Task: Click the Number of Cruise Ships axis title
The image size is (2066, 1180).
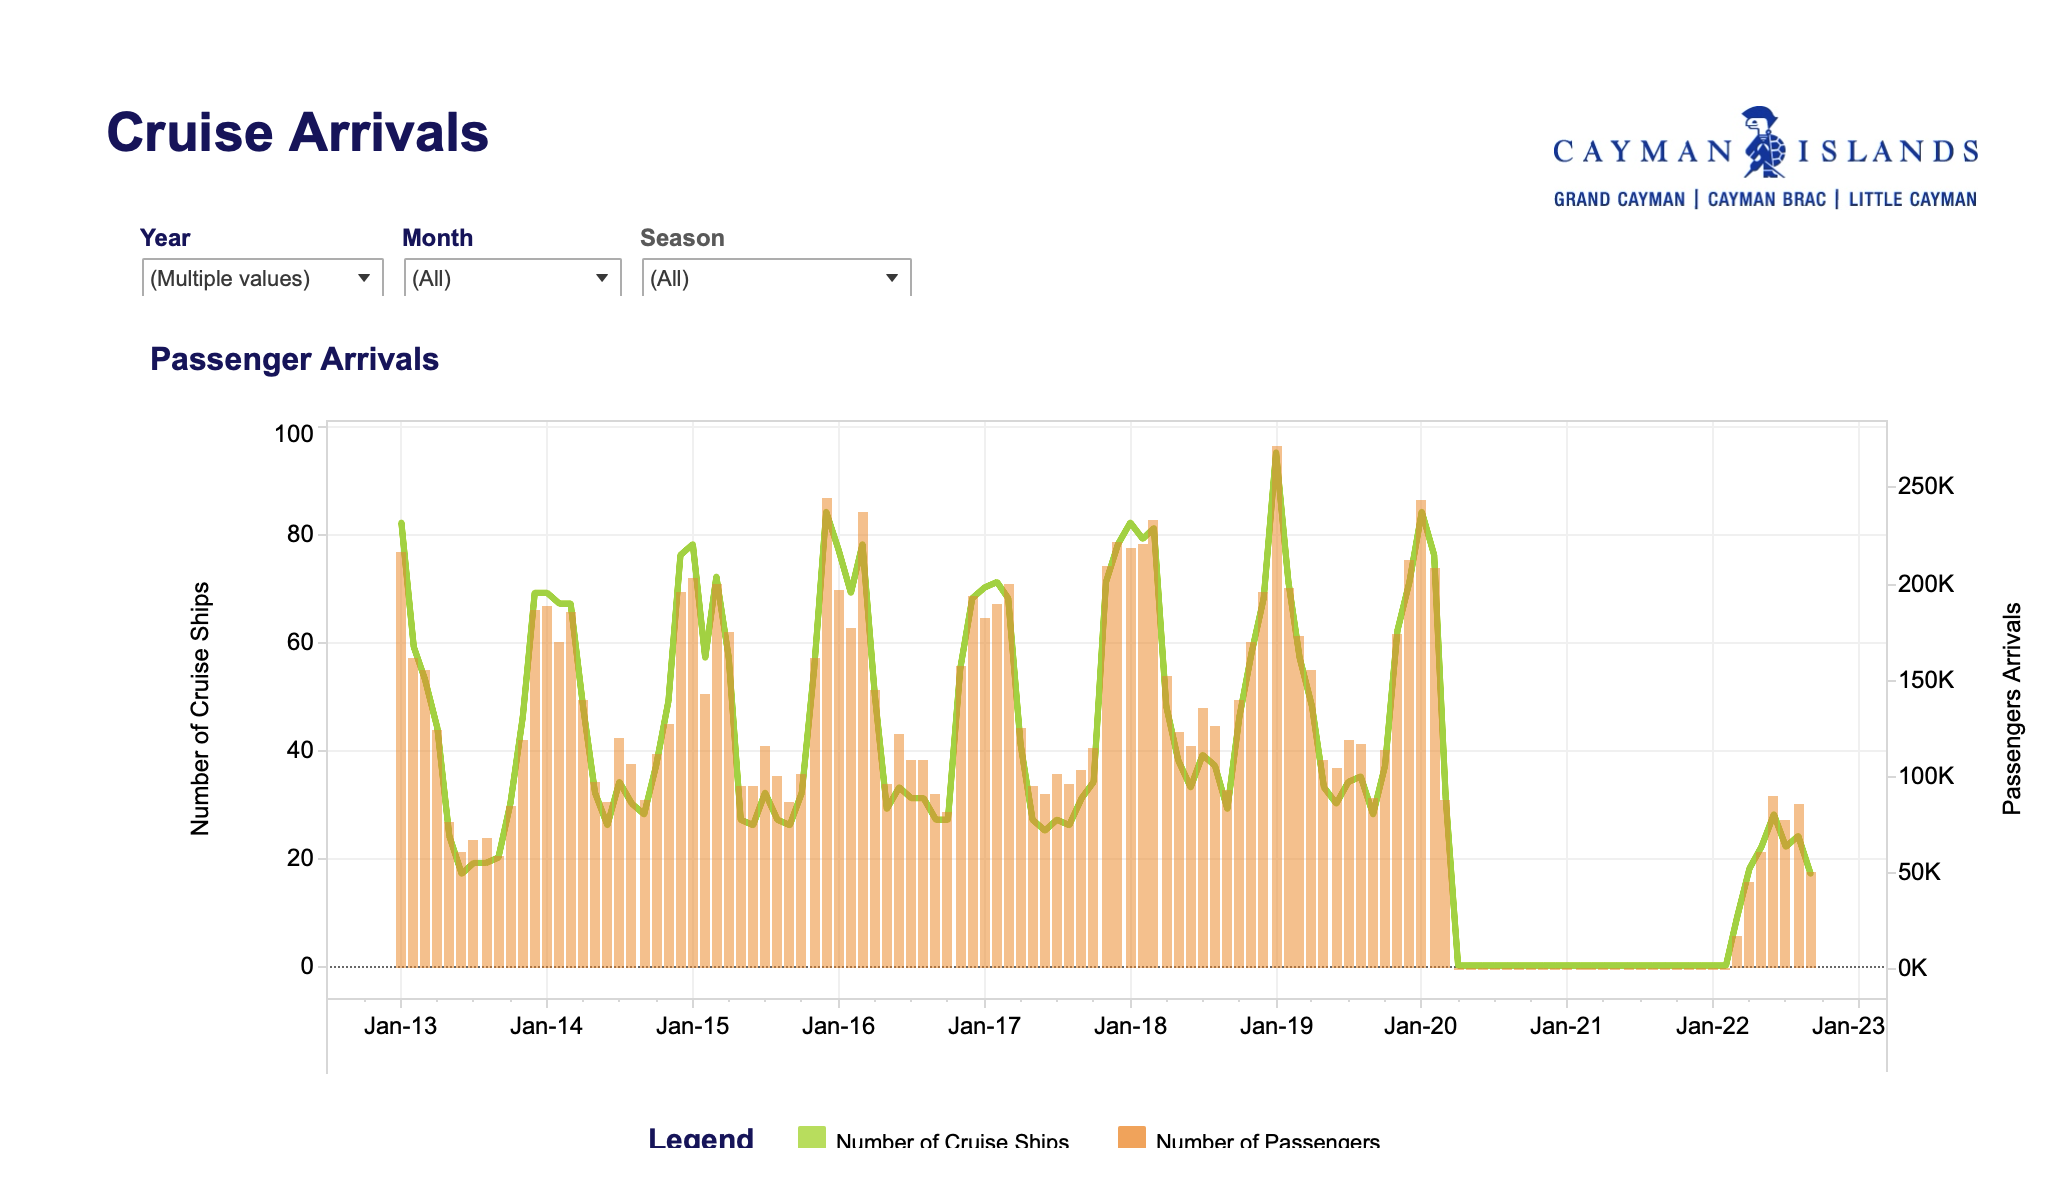Action: [200, 708]
